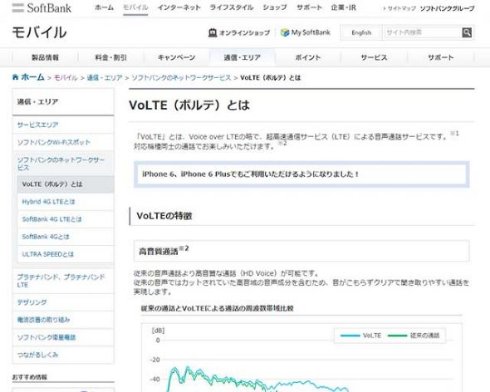This screenshot has width=490, height=392.
Task: Open 電波改善の取り組み in the sidebar
Action: click(x=63, y=320)
